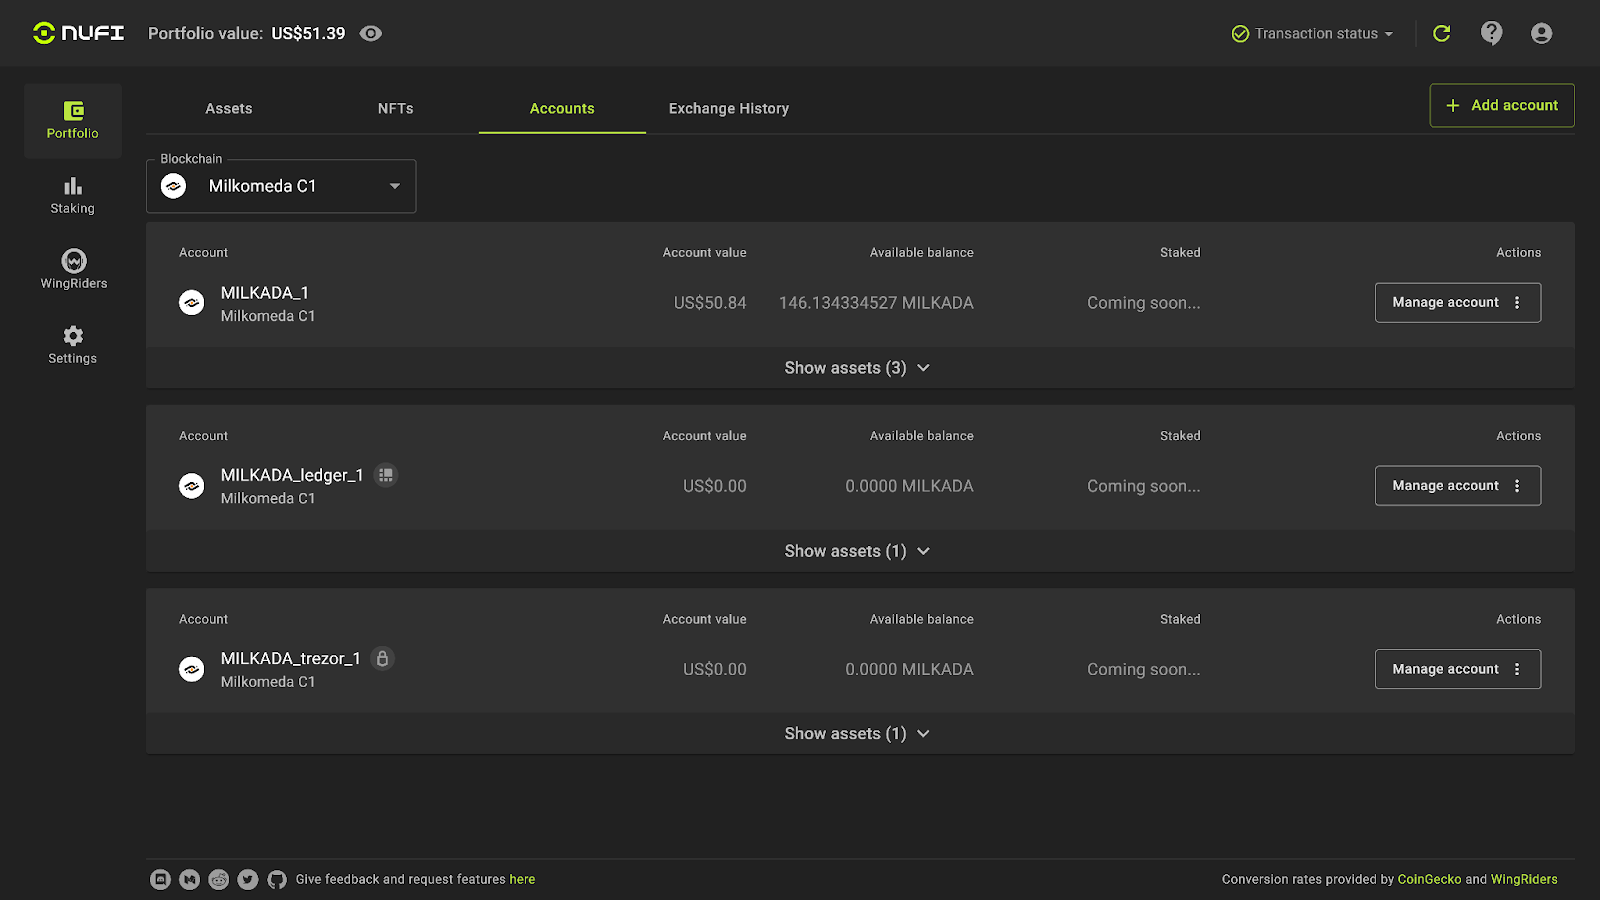1600x900 pixels.
Task: Click the Portfolio value US$51.39 text
Action: point(247,33)
